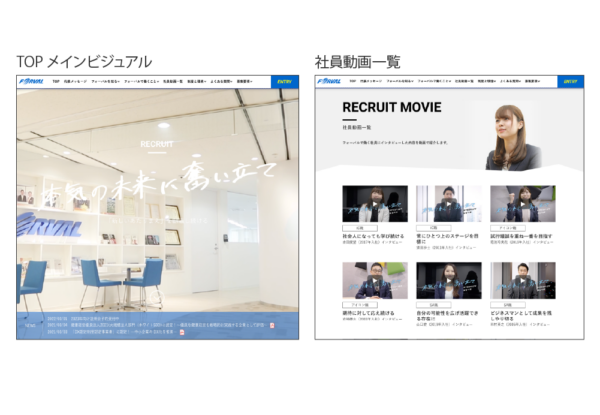Open the PDF icon beside the third news item
The height and width of the screenshot is (415, 600).
[182, 332]
